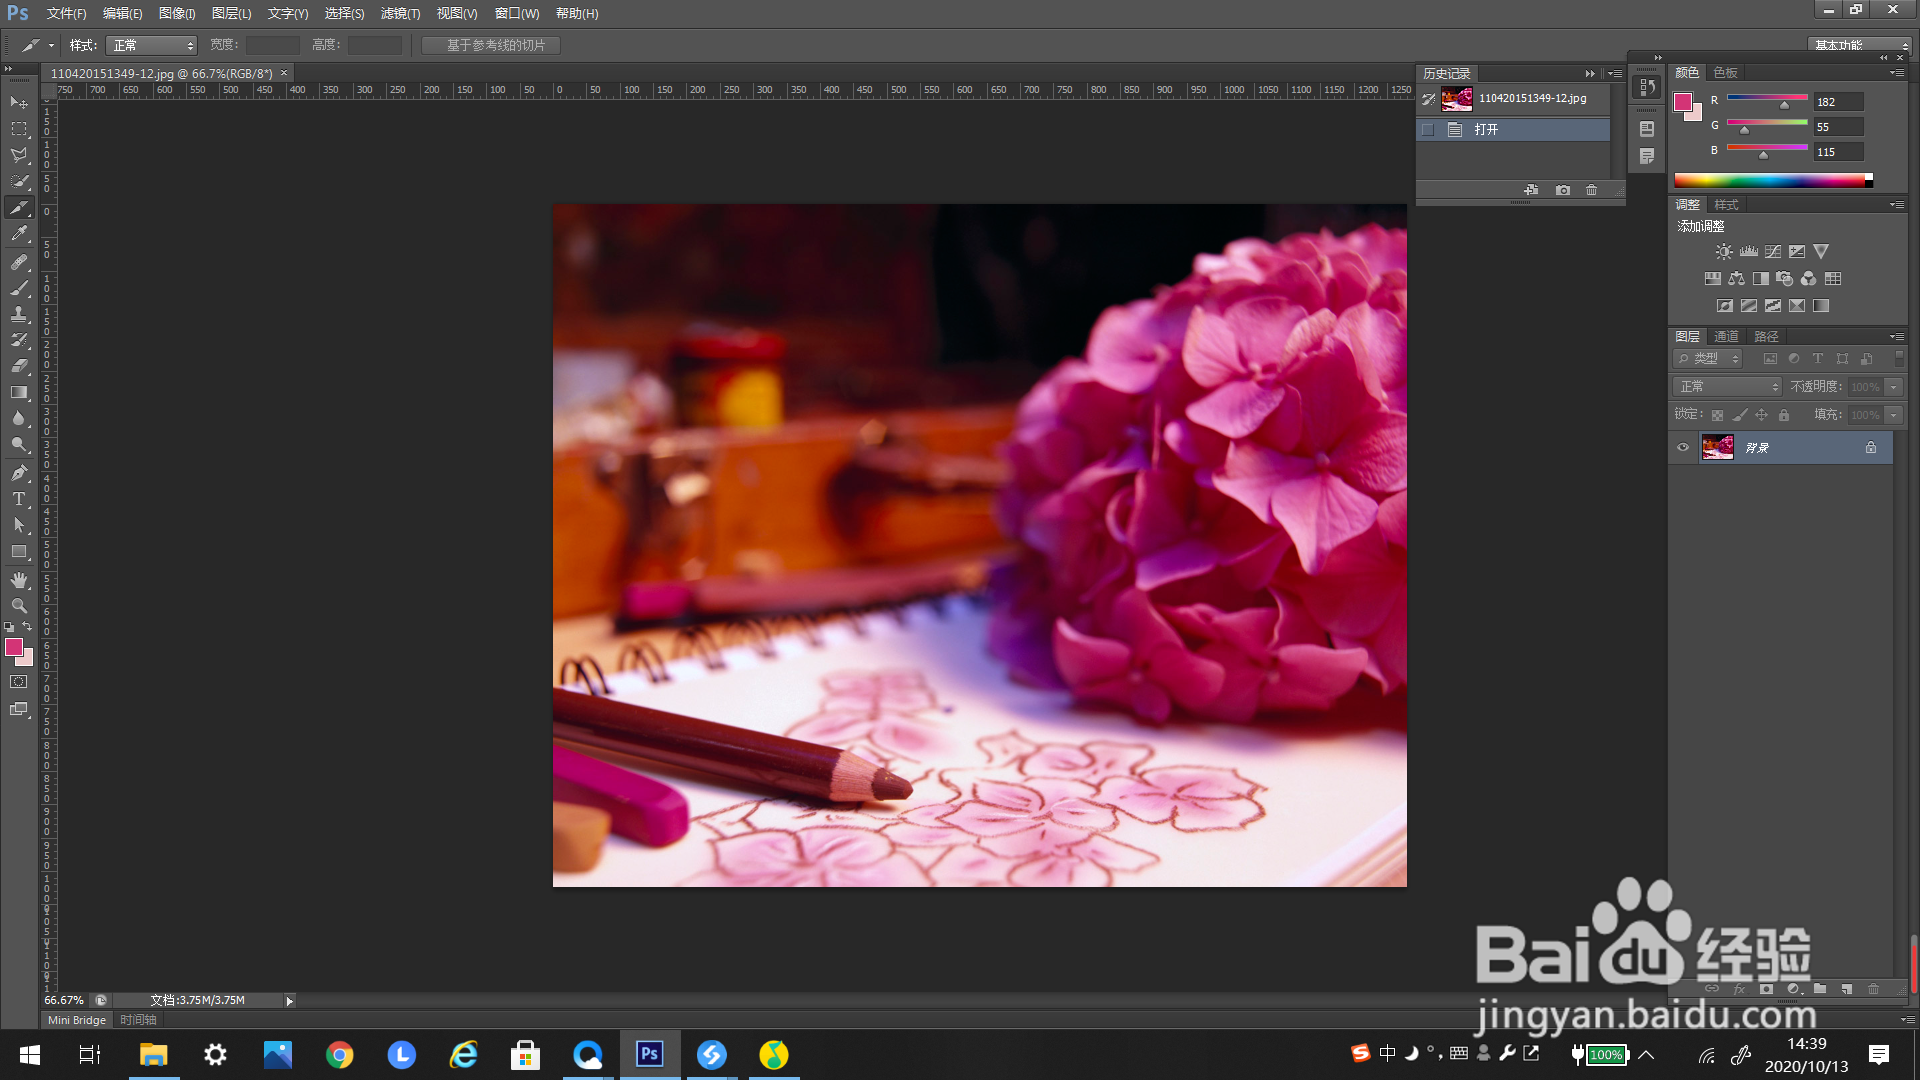Click the 基于参考线的切片 button
Image resolution: width=1920 pixels, height=1080 pixels.
tap(491, 45)
